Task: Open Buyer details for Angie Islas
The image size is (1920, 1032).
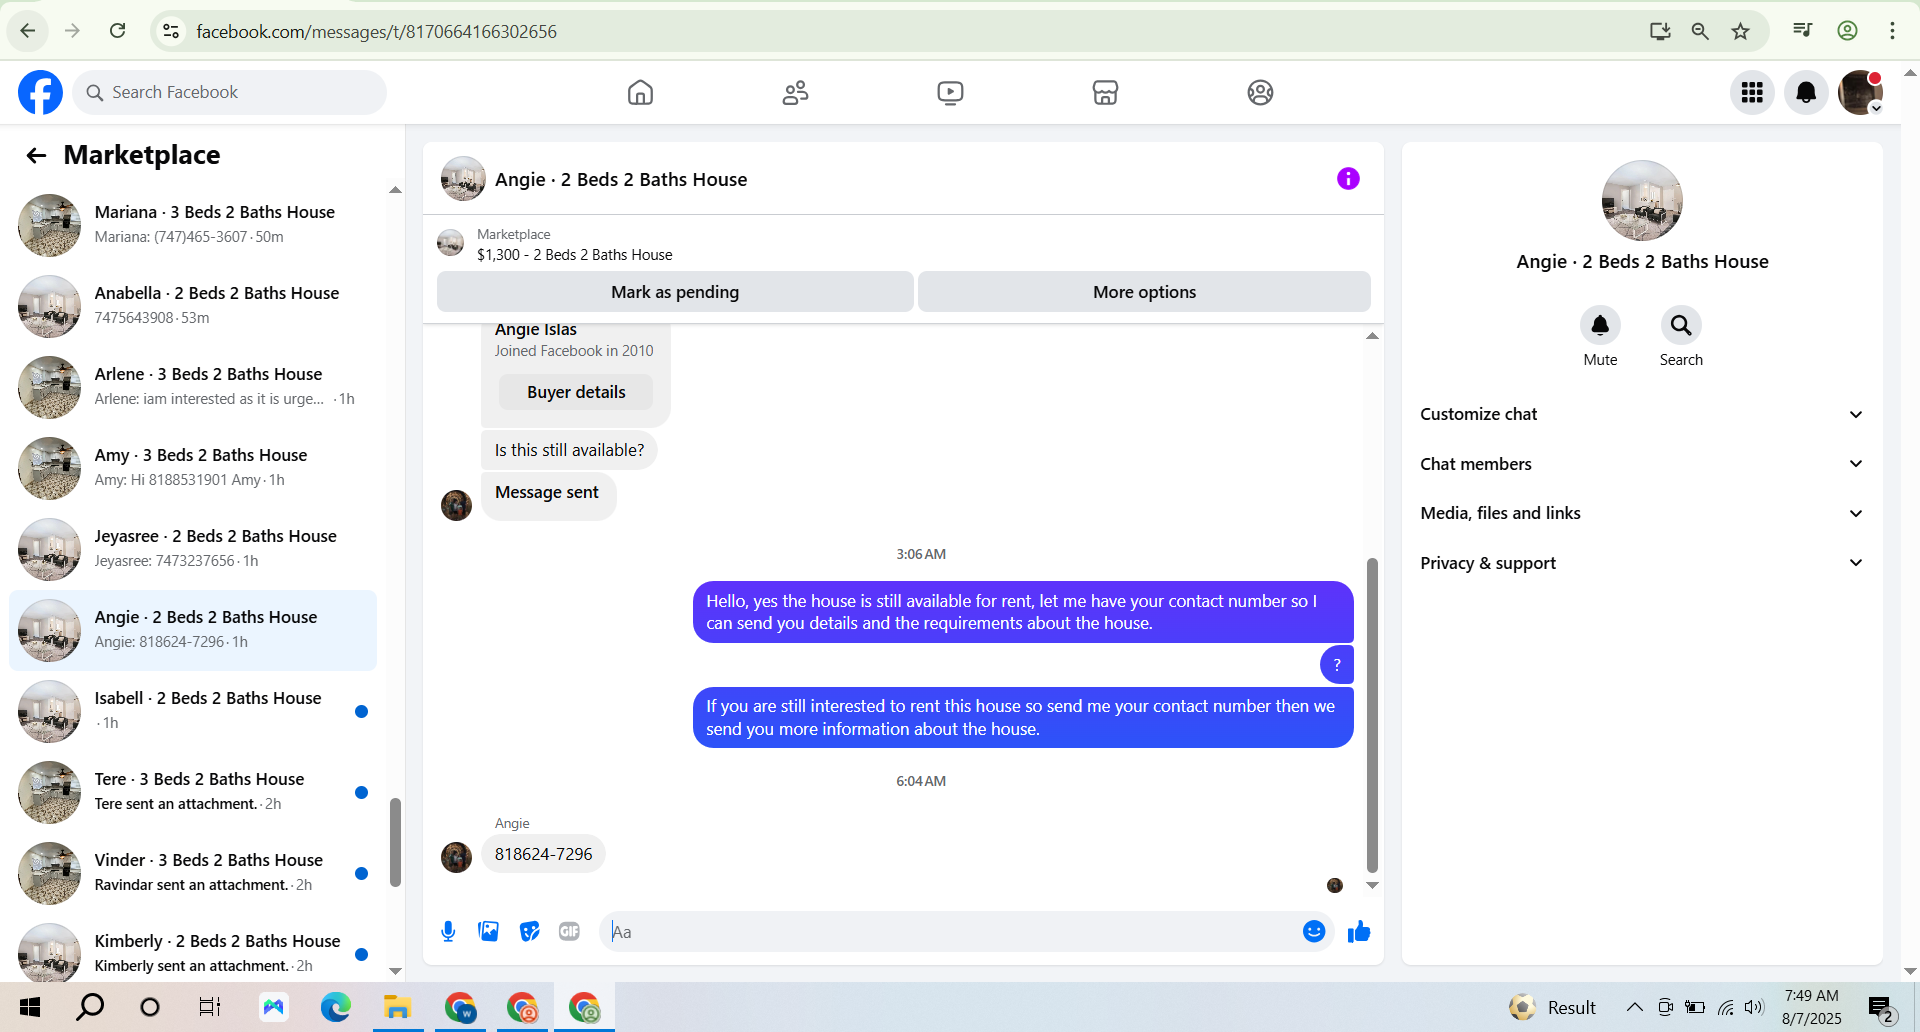Action: click(576, 392)
